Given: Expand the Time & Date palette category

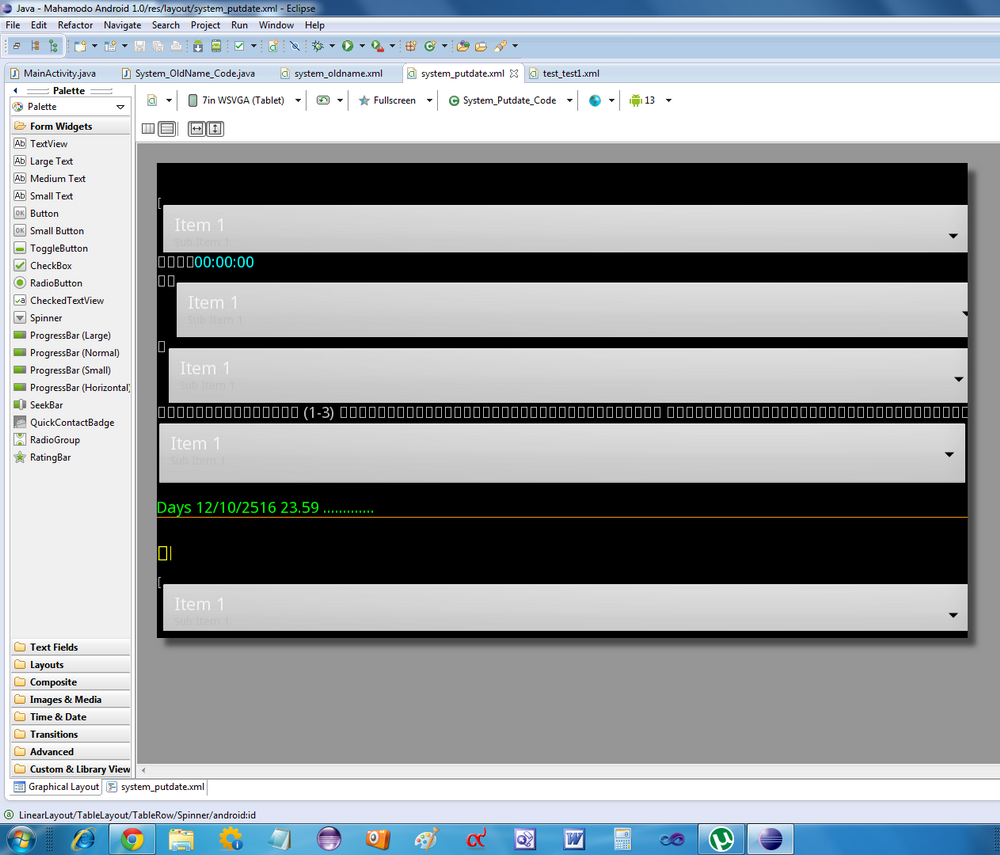Looking at the screenshot, I should pyautogui.click(x=70, y=717).
